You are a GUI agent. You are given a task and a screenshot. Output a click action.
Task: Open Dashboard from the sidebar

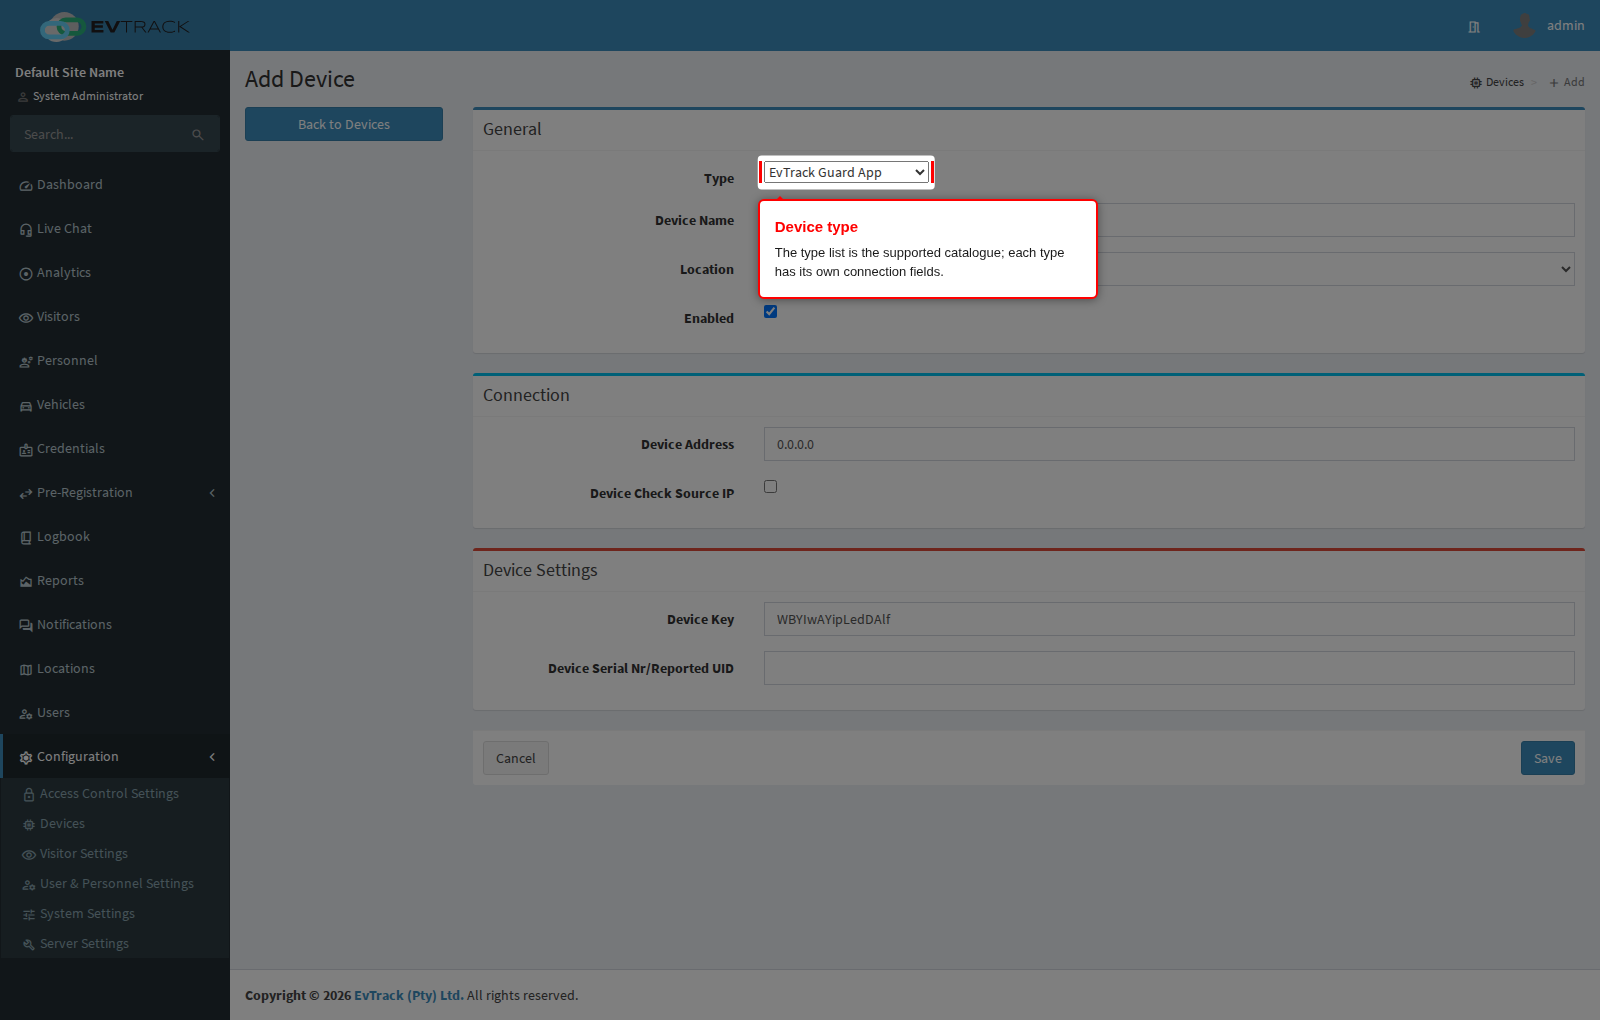115,185
